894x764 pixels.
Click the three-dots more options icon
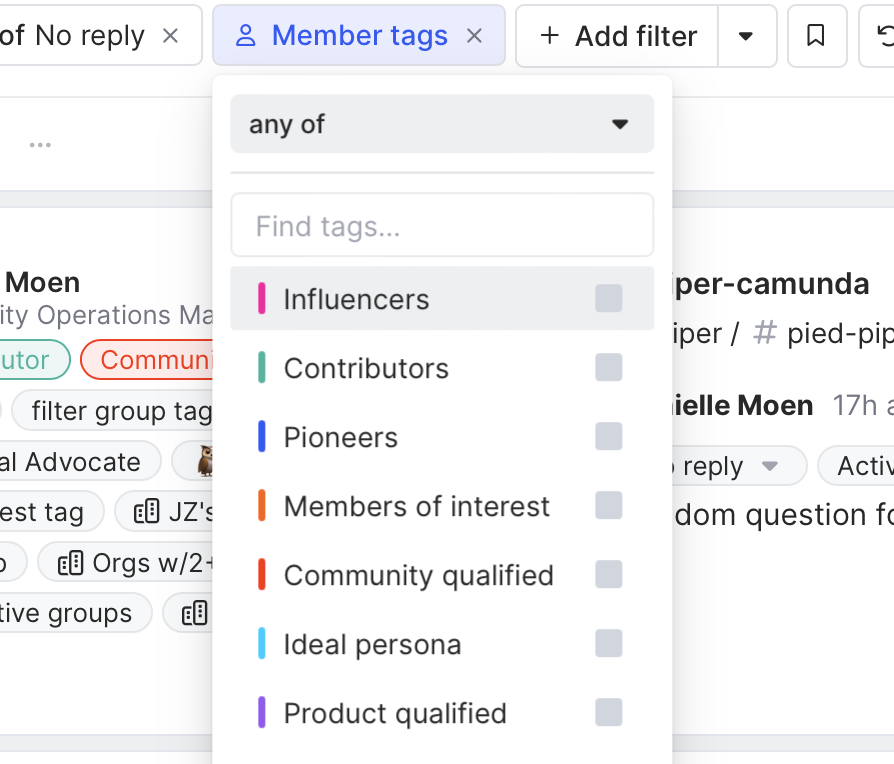[40, 145]
